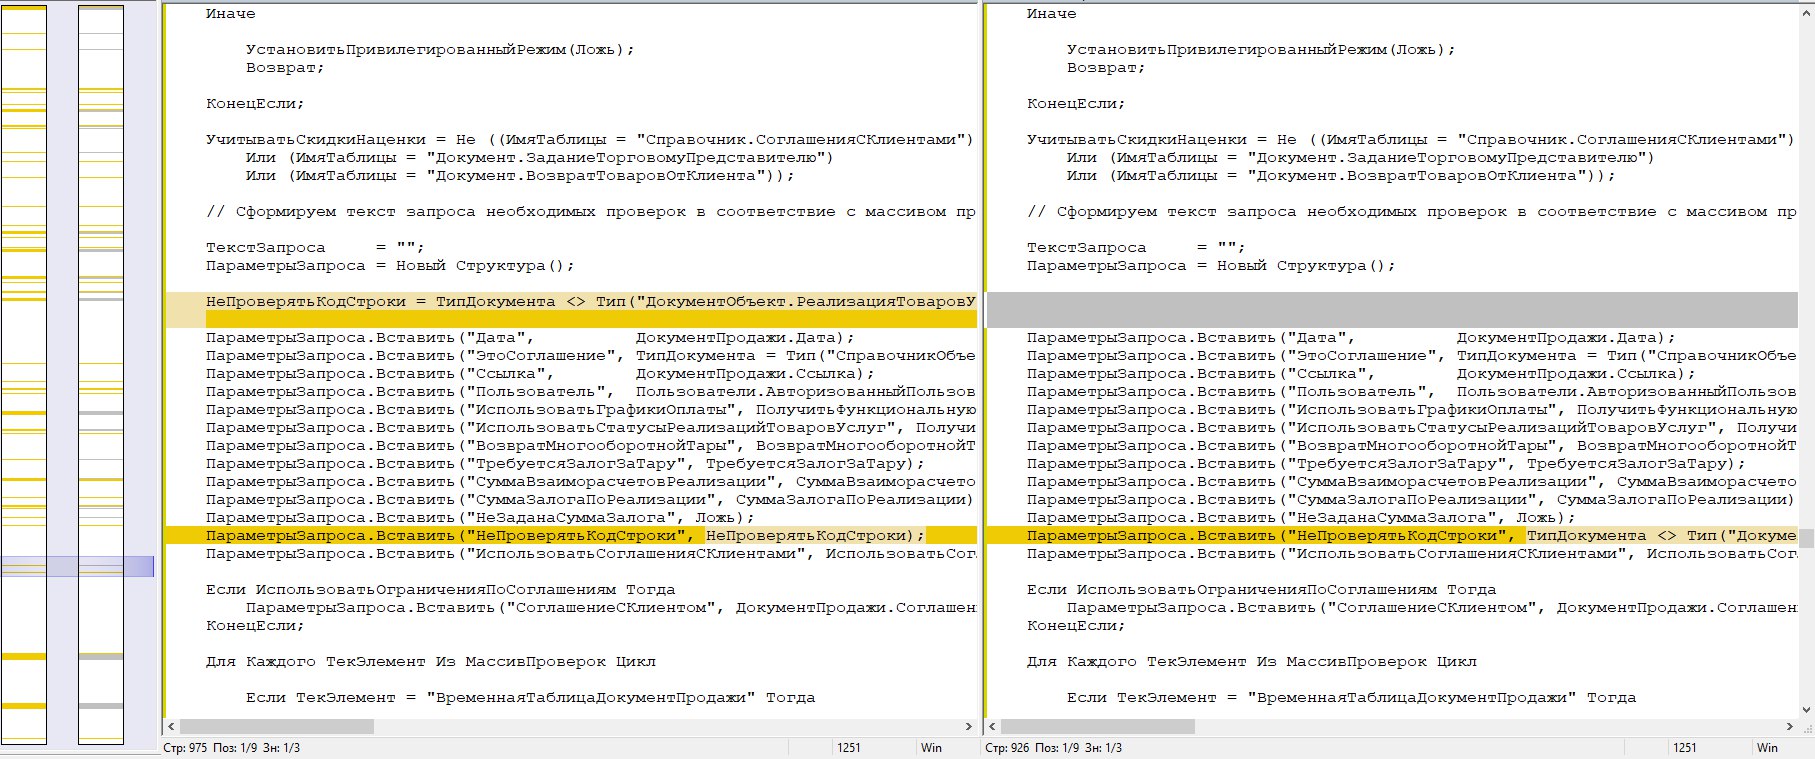
Task: Click the vertical scrollbar down arrow
Action: 1806,710
